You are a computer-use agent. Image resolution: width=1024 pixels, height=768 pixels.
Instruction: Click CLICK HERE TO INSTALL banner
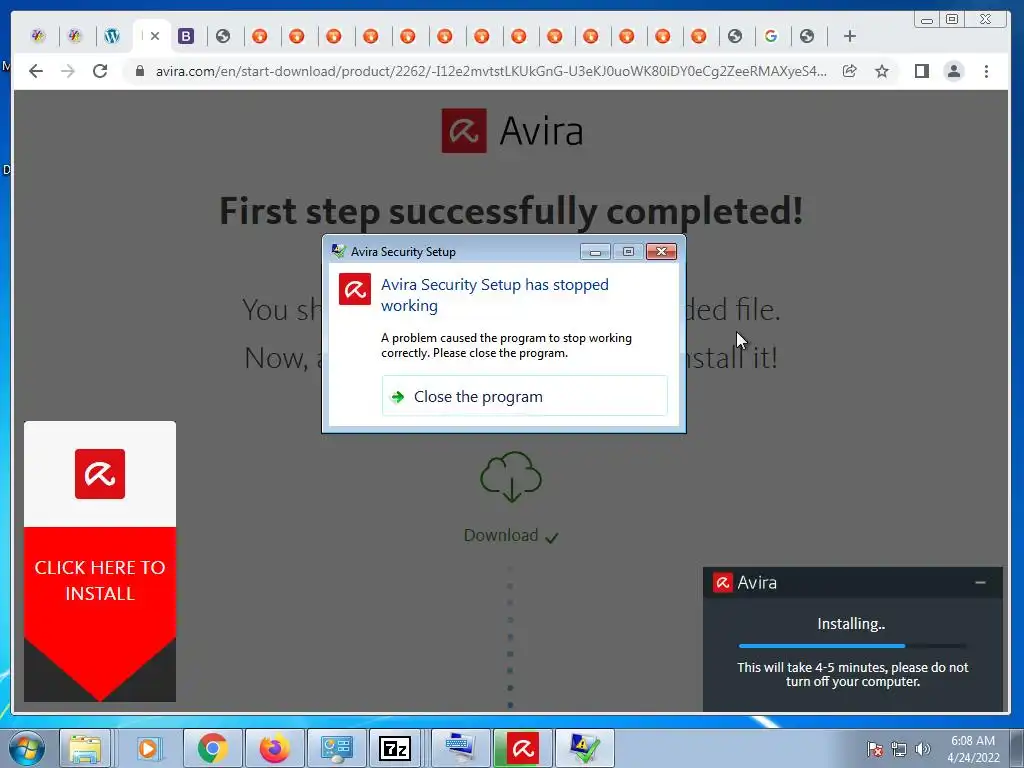pos(100,580)
